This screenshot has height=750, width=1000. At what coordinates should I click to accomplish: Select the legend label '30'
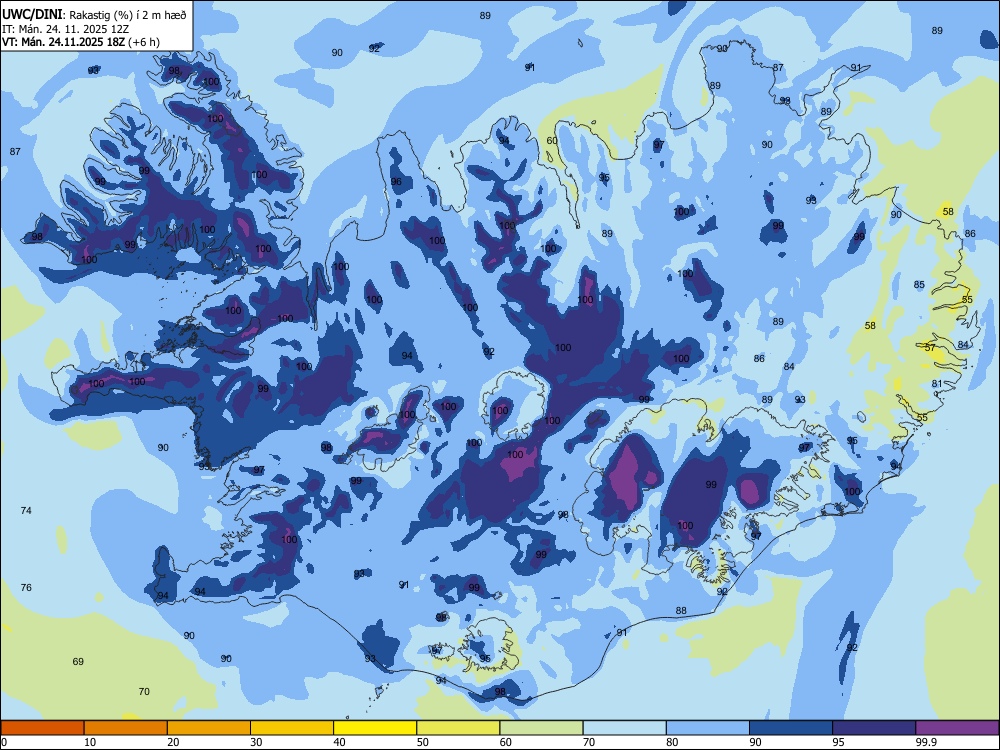click(x=256, y=742)
